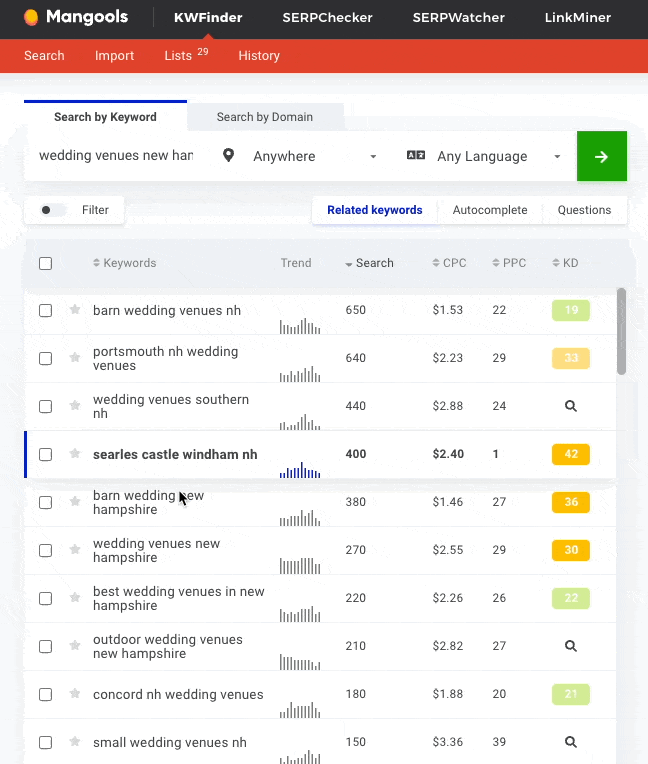Star the 'searles castle windham nh' keyword

click(75, 454)
